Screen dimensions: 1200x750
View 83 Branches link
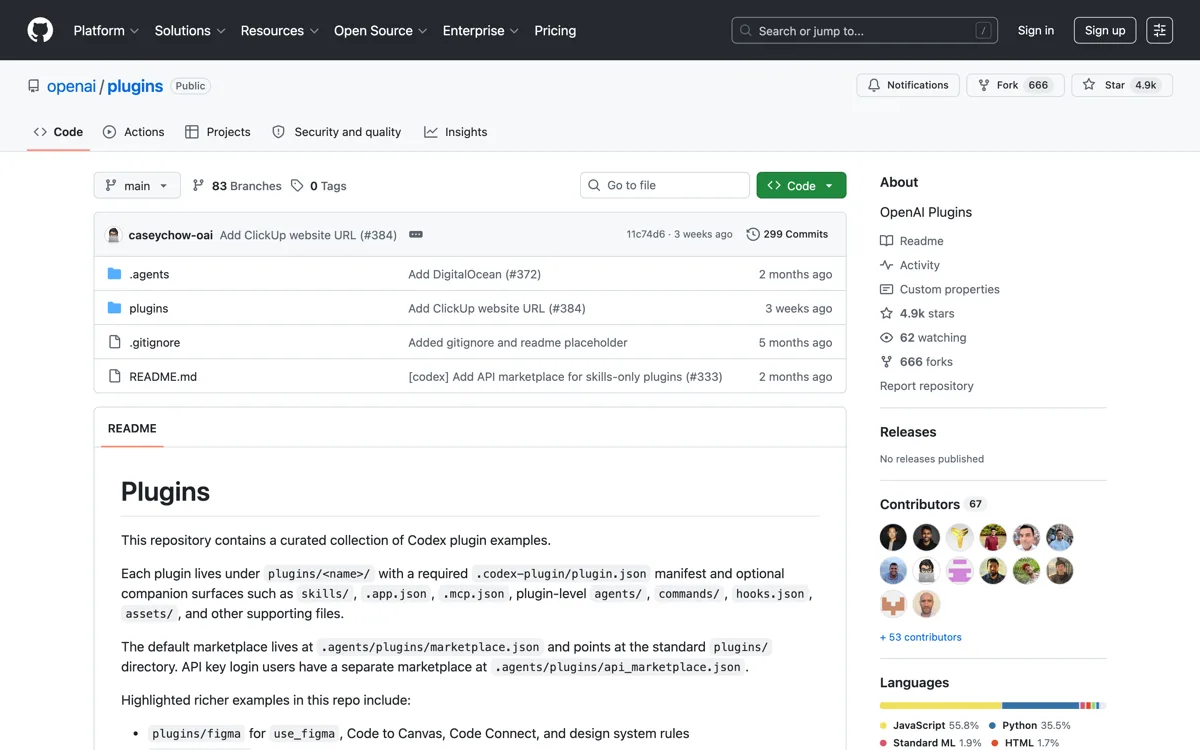(x=237, y=186)
